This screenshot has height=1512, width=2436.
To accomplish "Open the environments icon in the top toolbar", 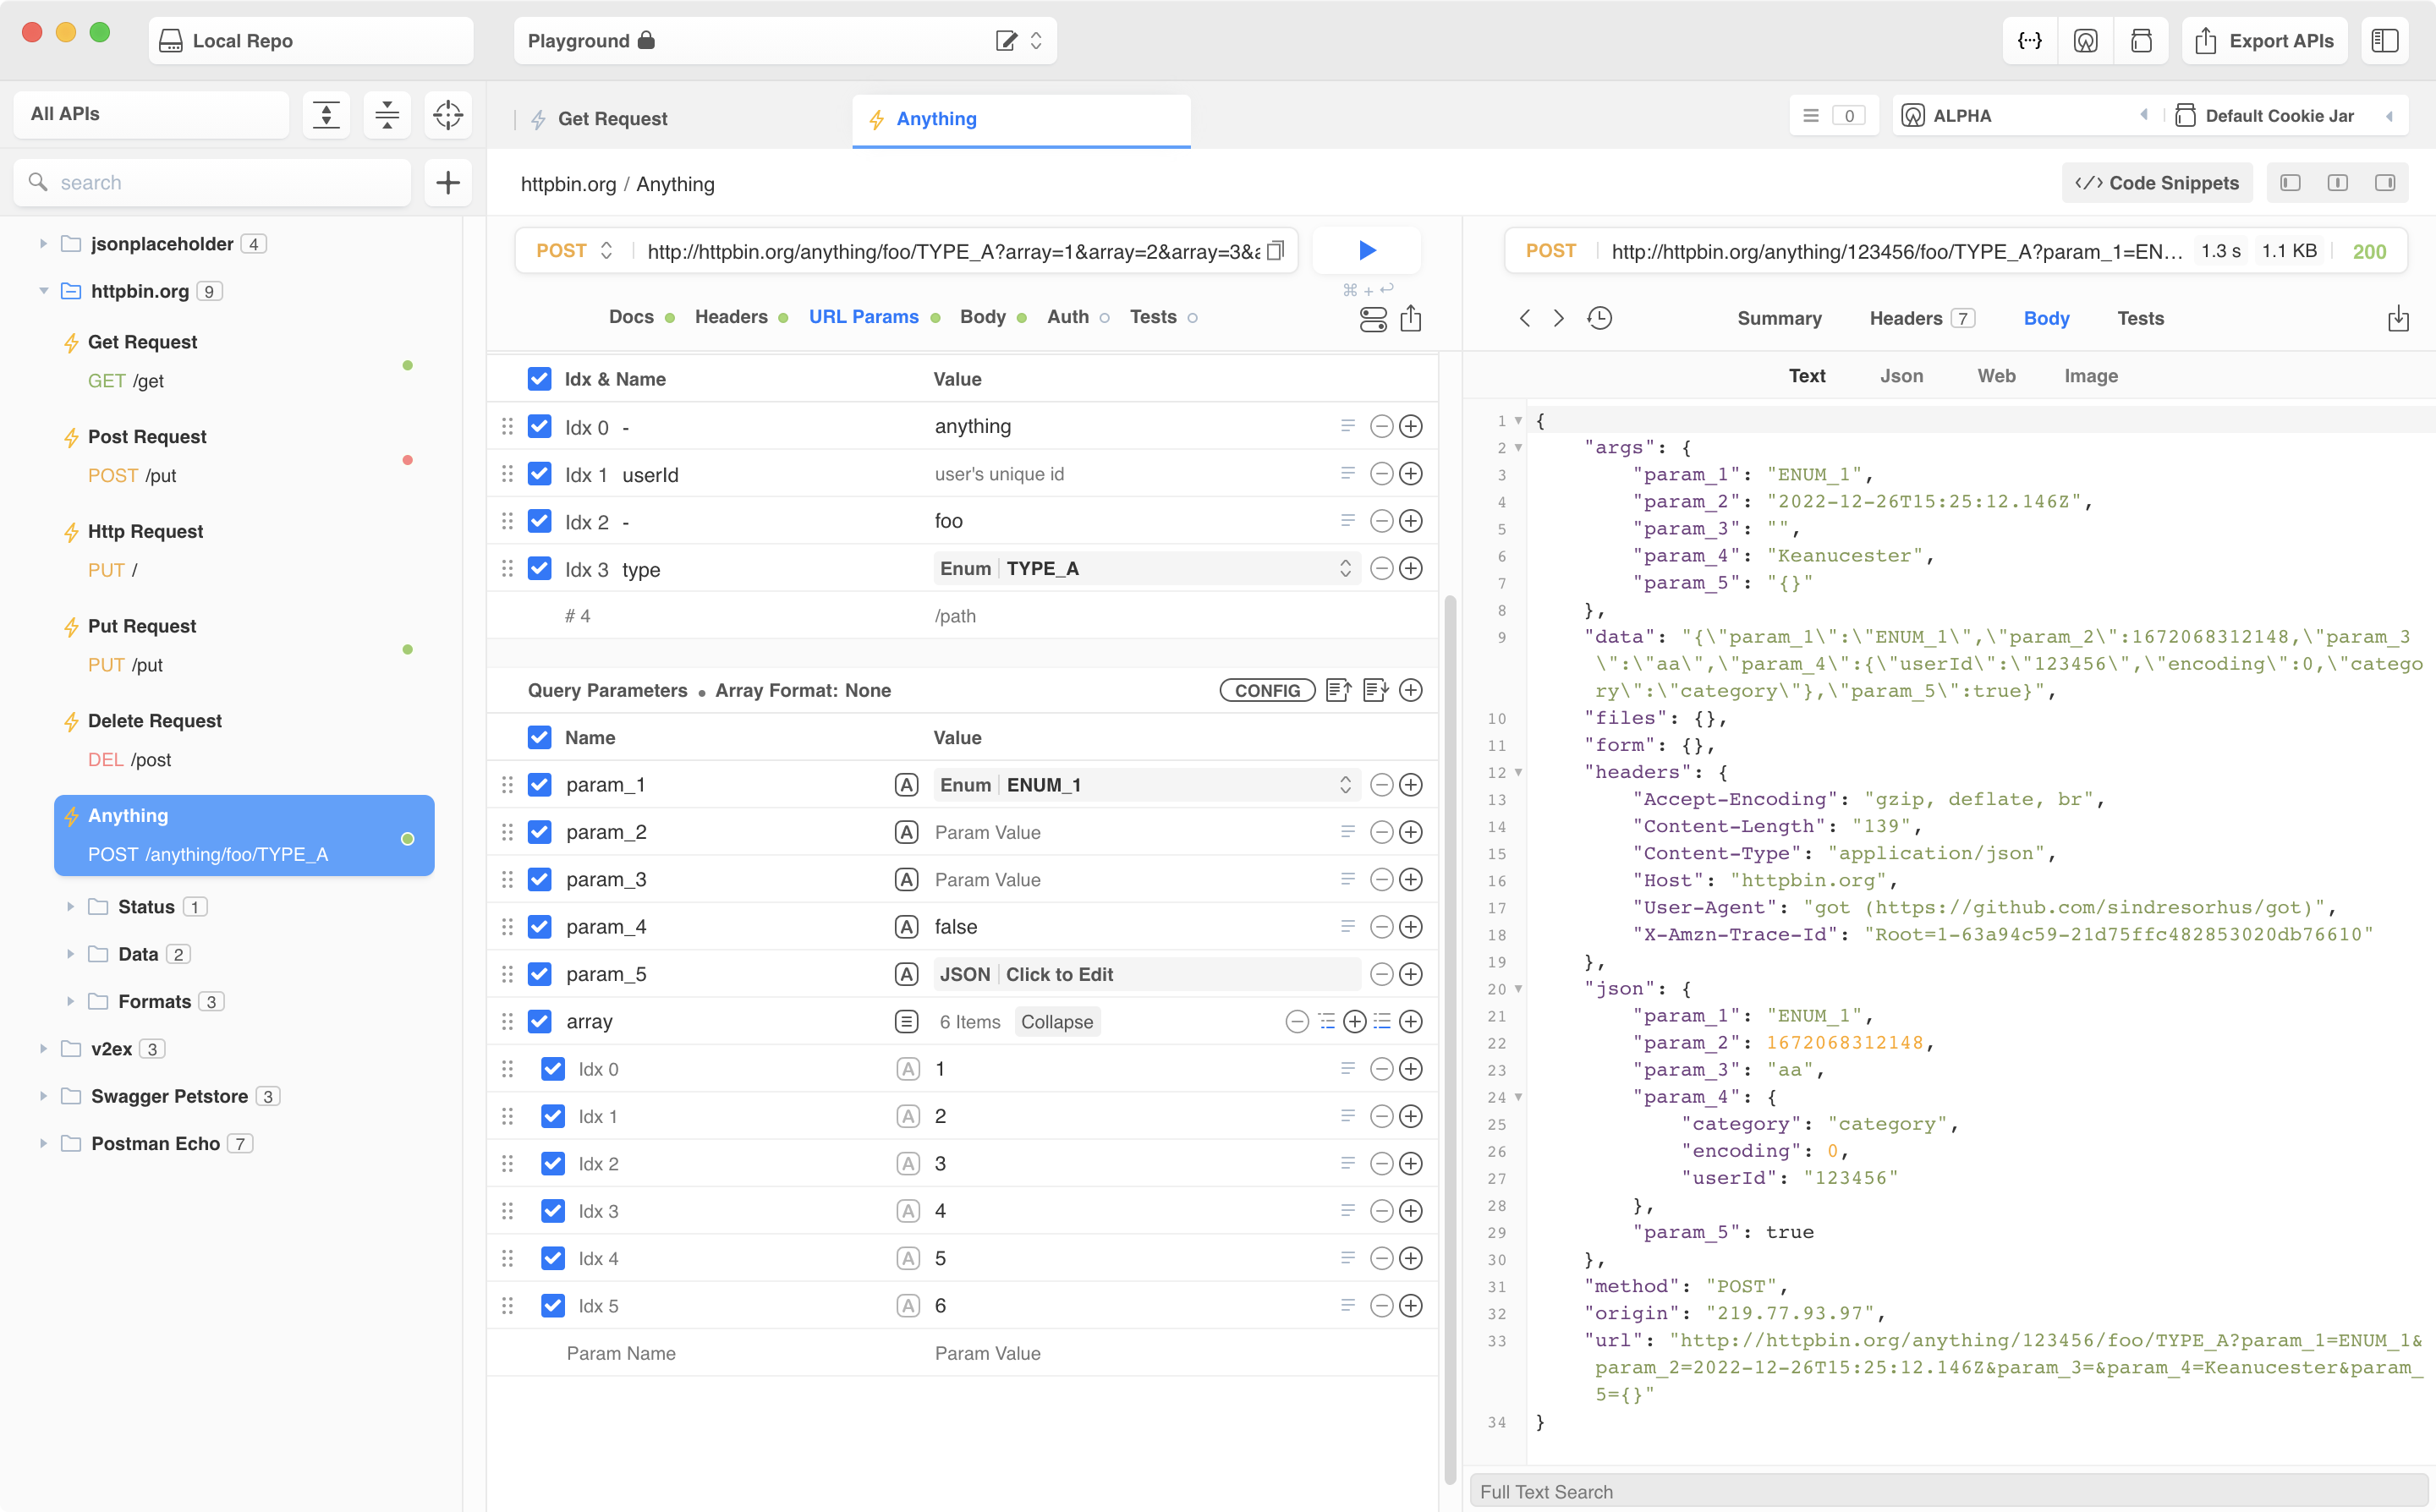I will click(x=2085, y=41).
